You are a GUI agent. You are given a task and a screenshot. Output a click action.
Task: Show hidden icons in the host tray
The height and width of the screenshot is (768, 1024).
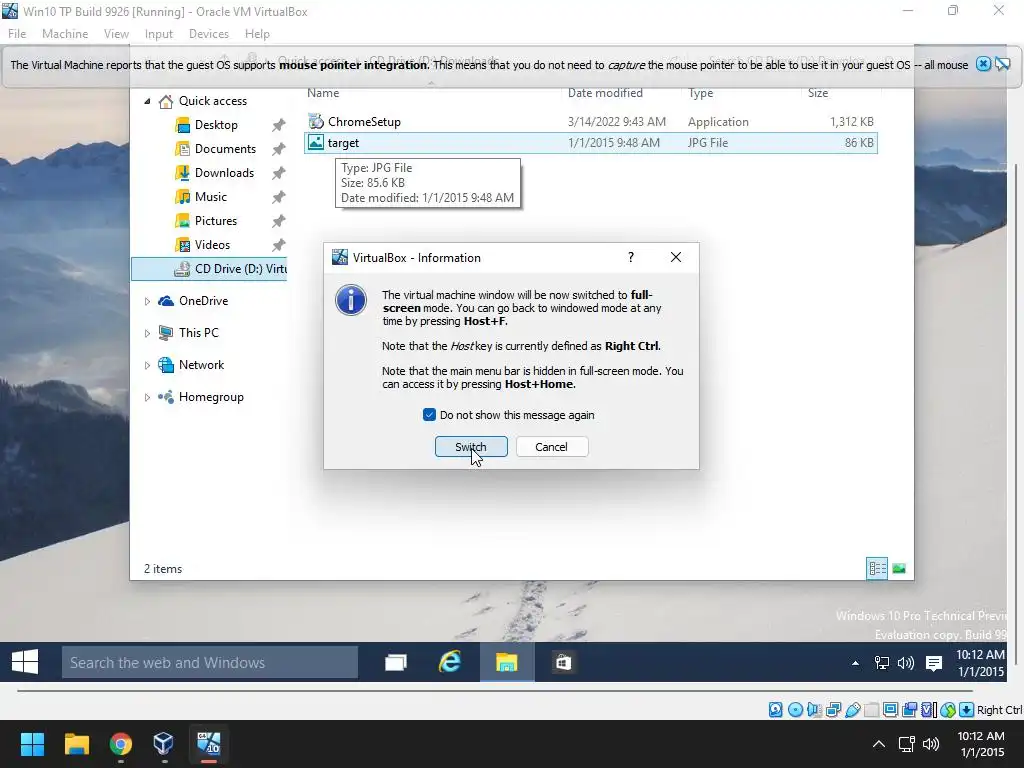(x=879, y=744)
